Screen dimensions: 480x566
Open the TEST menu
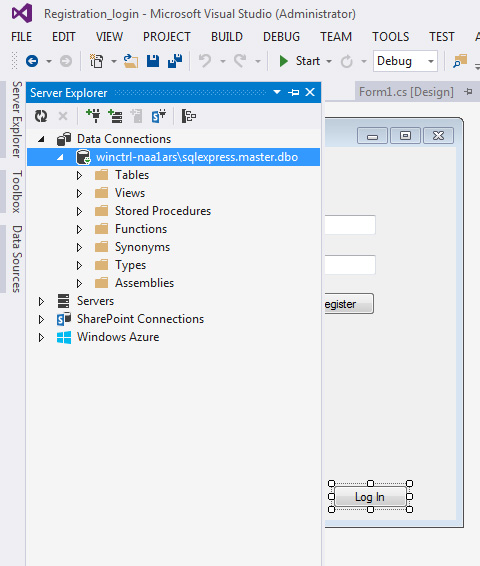click(x=442, y=37)
